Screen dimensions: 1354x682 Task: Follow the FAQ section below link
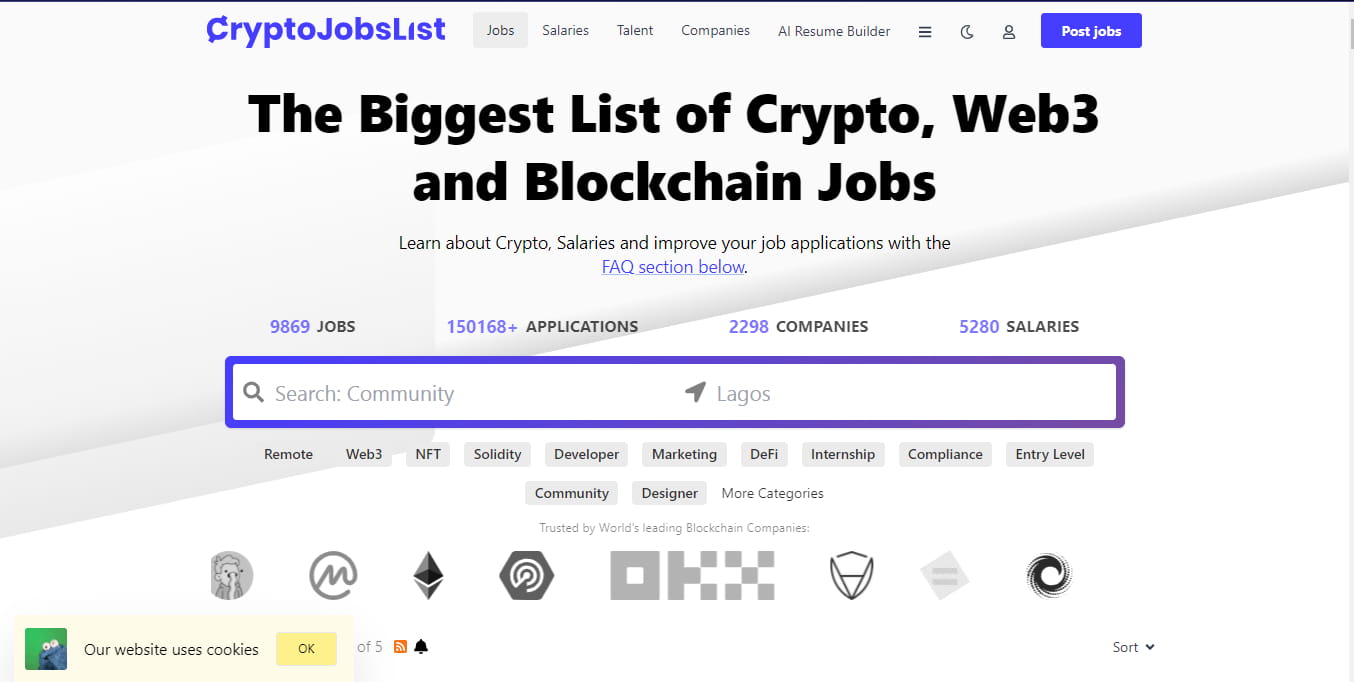[x=673, y=267]
